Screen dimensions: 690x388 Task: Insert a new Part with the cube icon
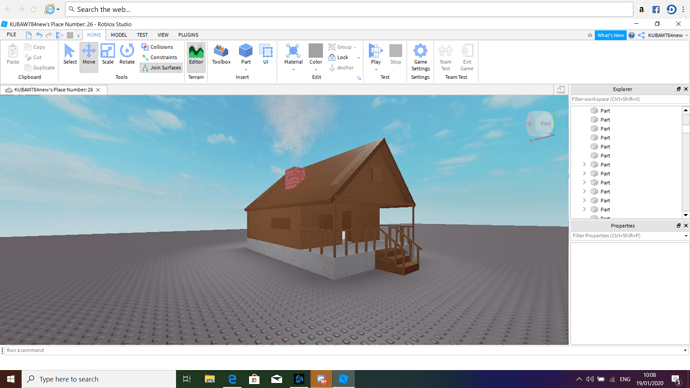(x=246, y=51)
